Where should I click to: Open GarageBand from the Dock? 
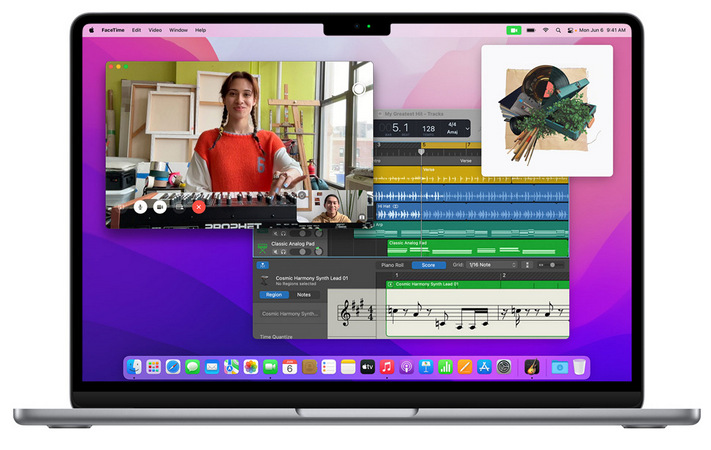click(532, 367)
